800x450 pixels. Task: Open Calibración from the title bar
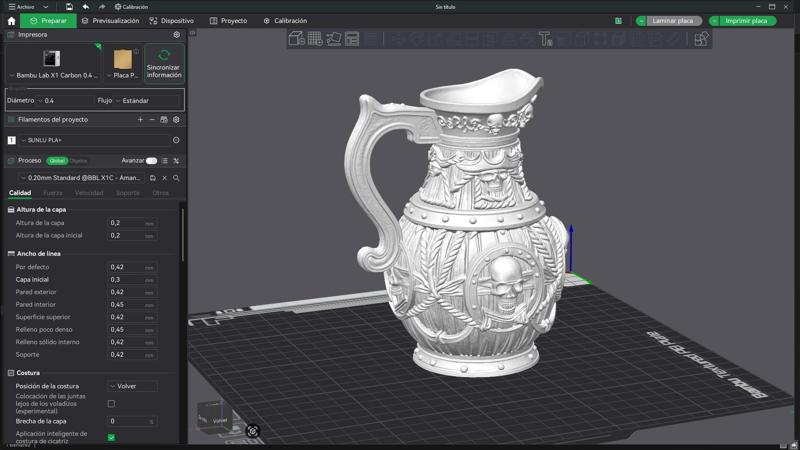[132, 7]
